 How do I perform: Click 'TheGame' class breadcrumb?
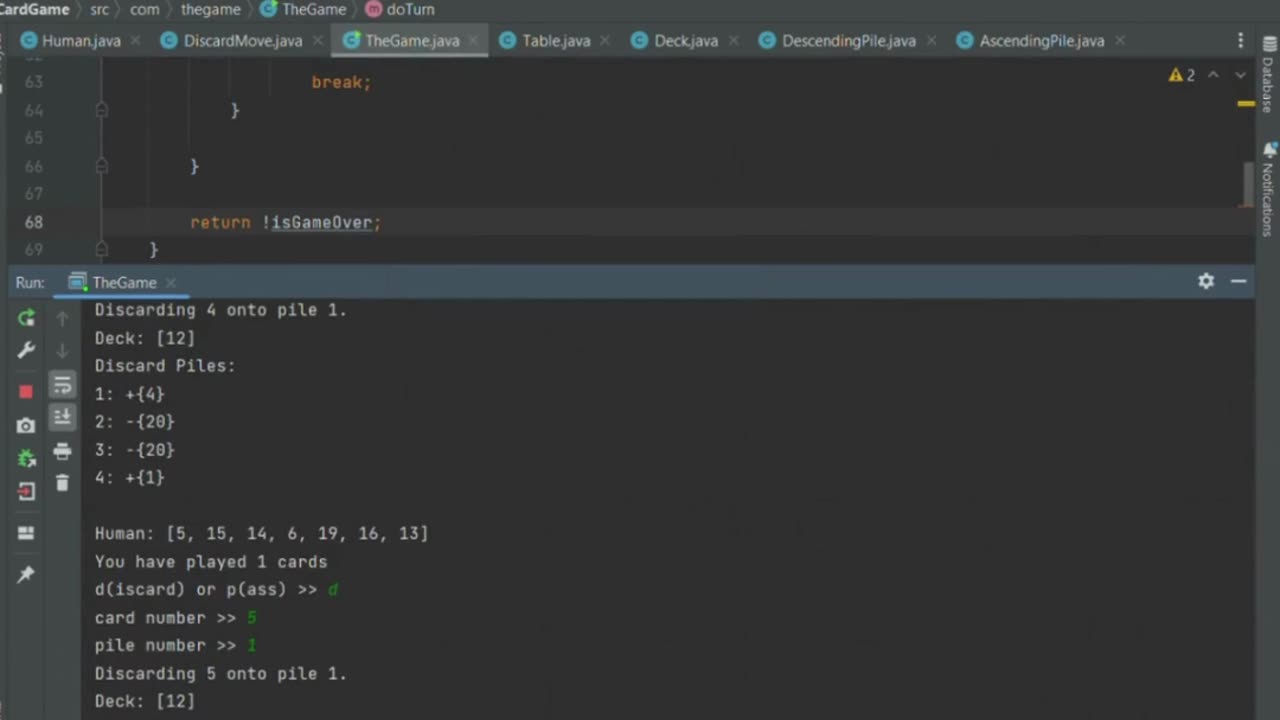(x=303, y=9)
